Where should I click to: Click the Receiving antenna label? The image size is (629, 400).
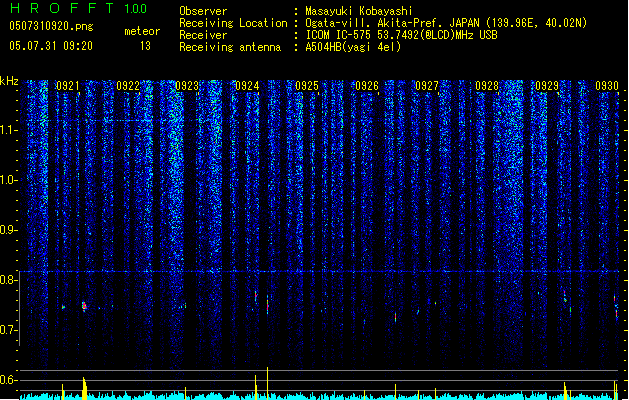(230, 47)
